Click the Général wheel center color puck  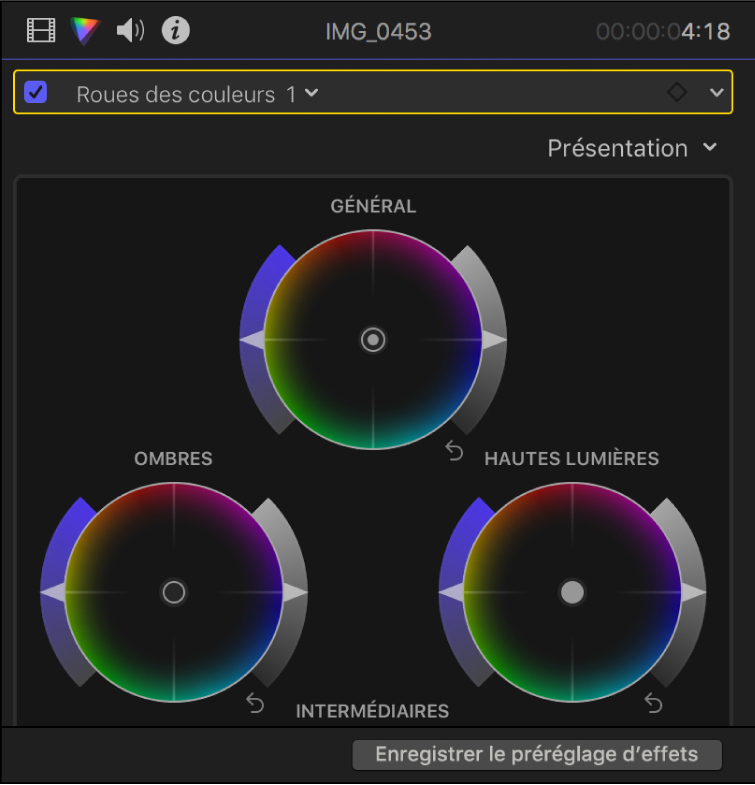373,340
